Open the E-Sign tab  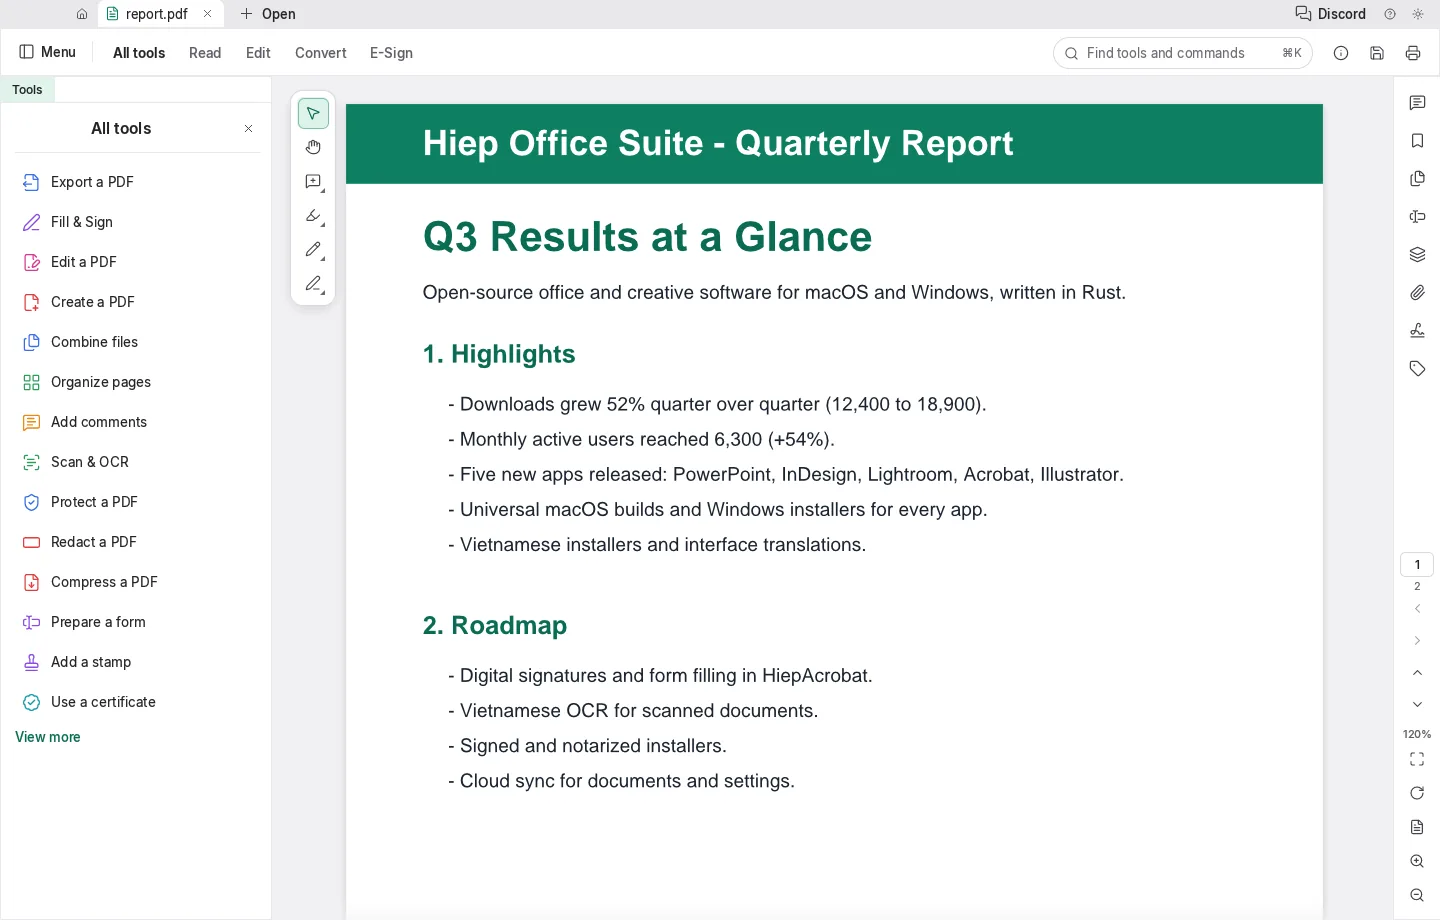tap(391, 53)
